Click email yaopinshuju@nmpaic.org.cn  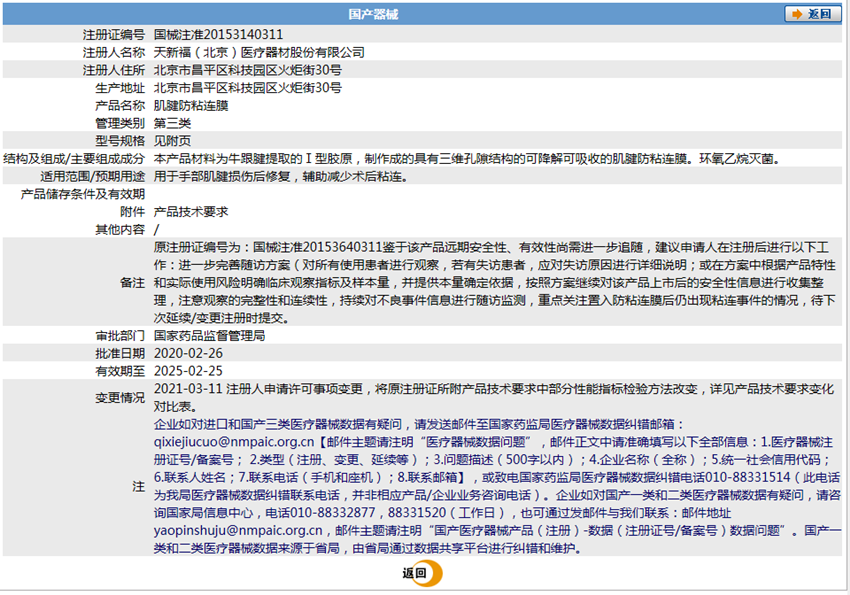pos(238,531)
